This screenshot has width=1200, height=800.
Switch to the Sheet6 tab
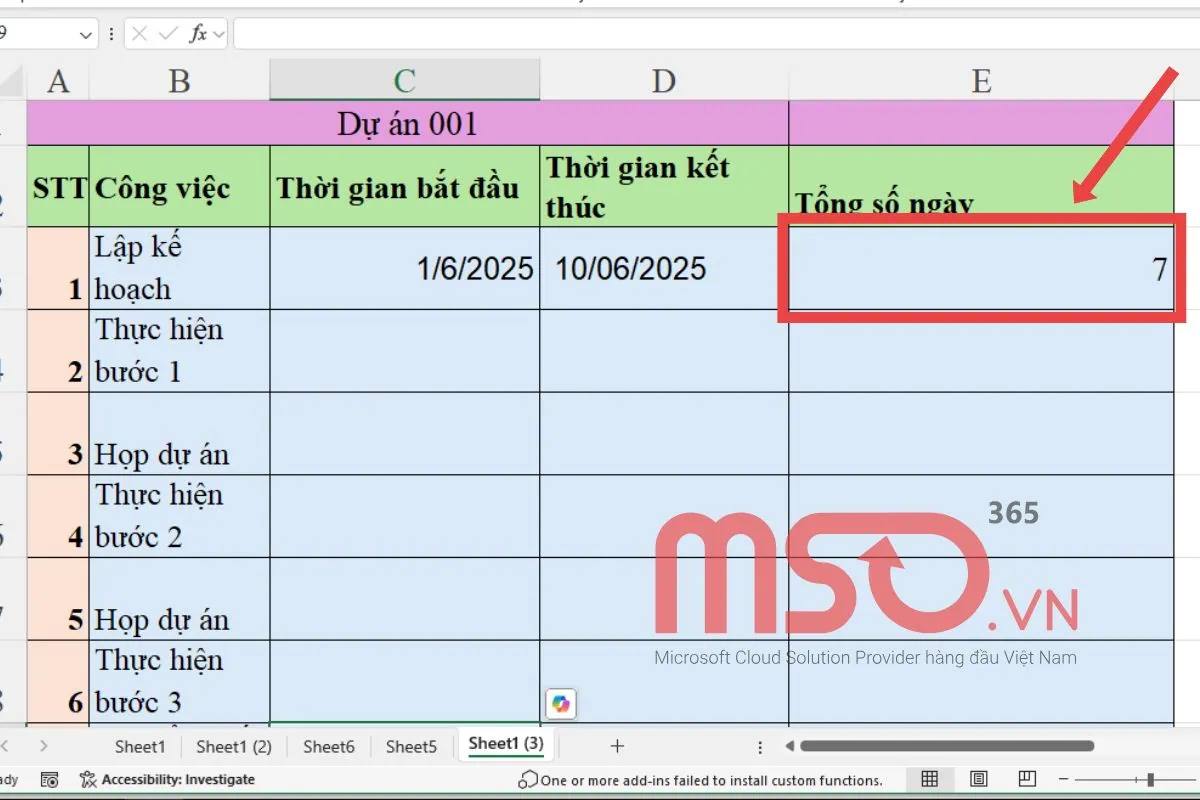point(328,746)
